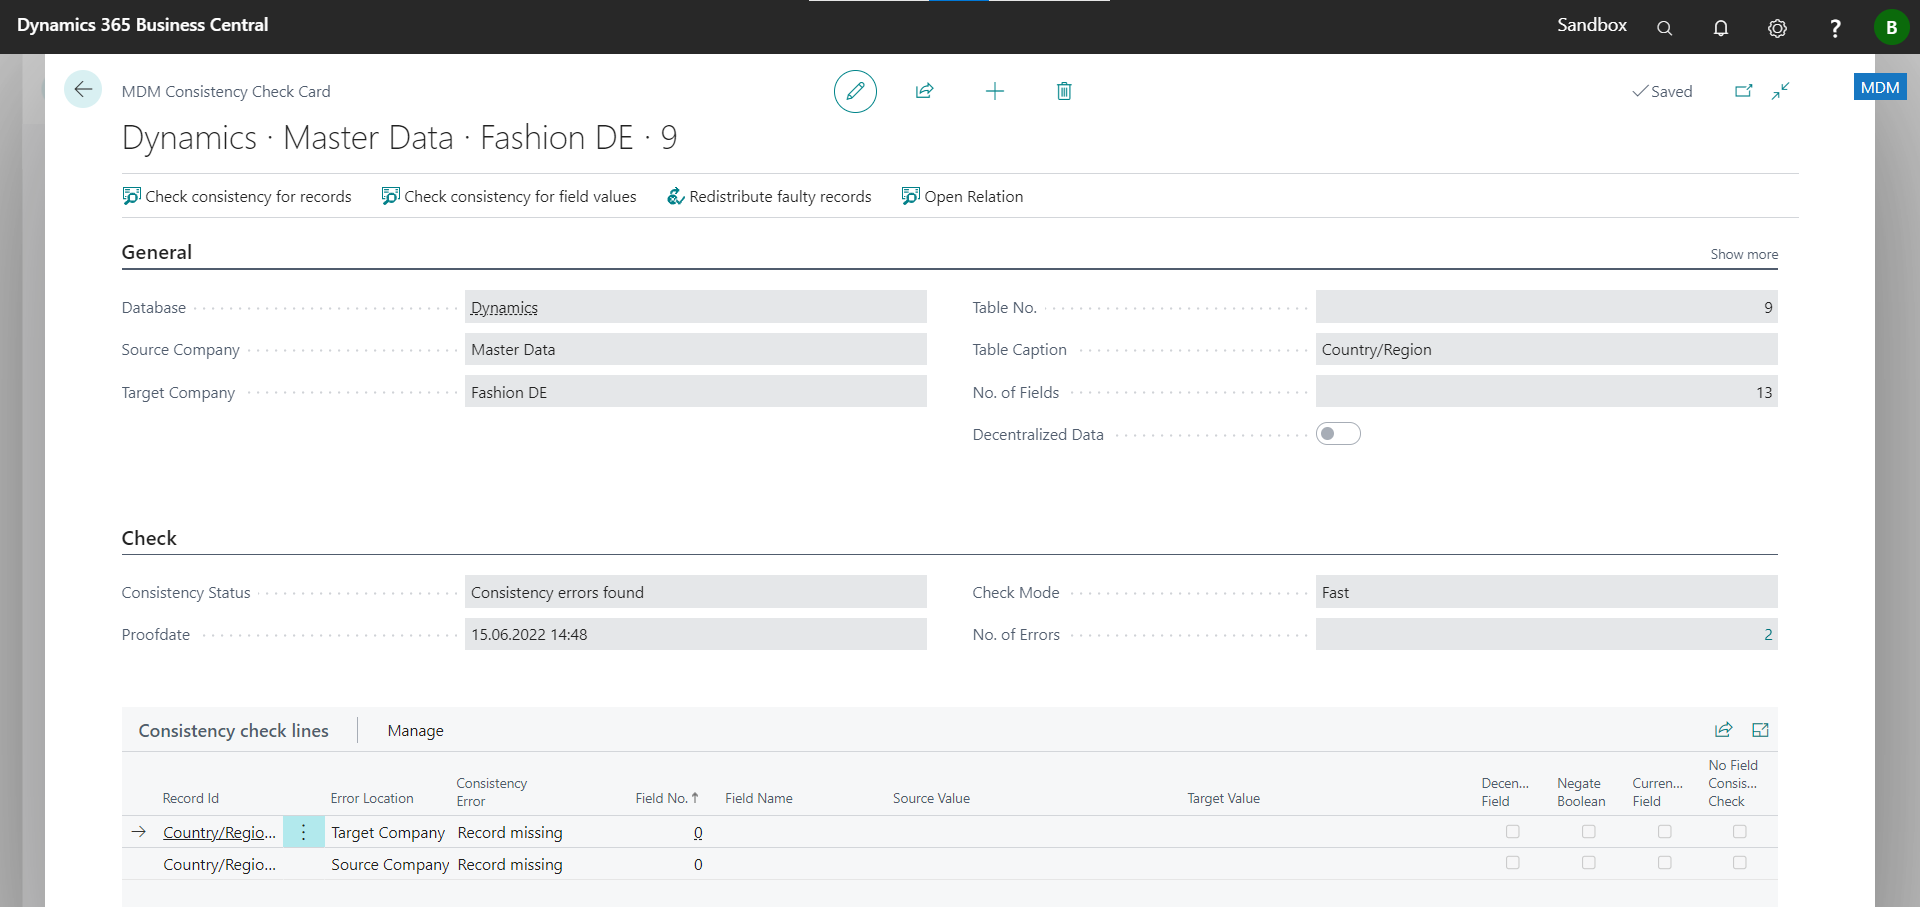This screenshot has width=1920, height=907.
Task: Run Check consistency for records
Action: (237, 196)
